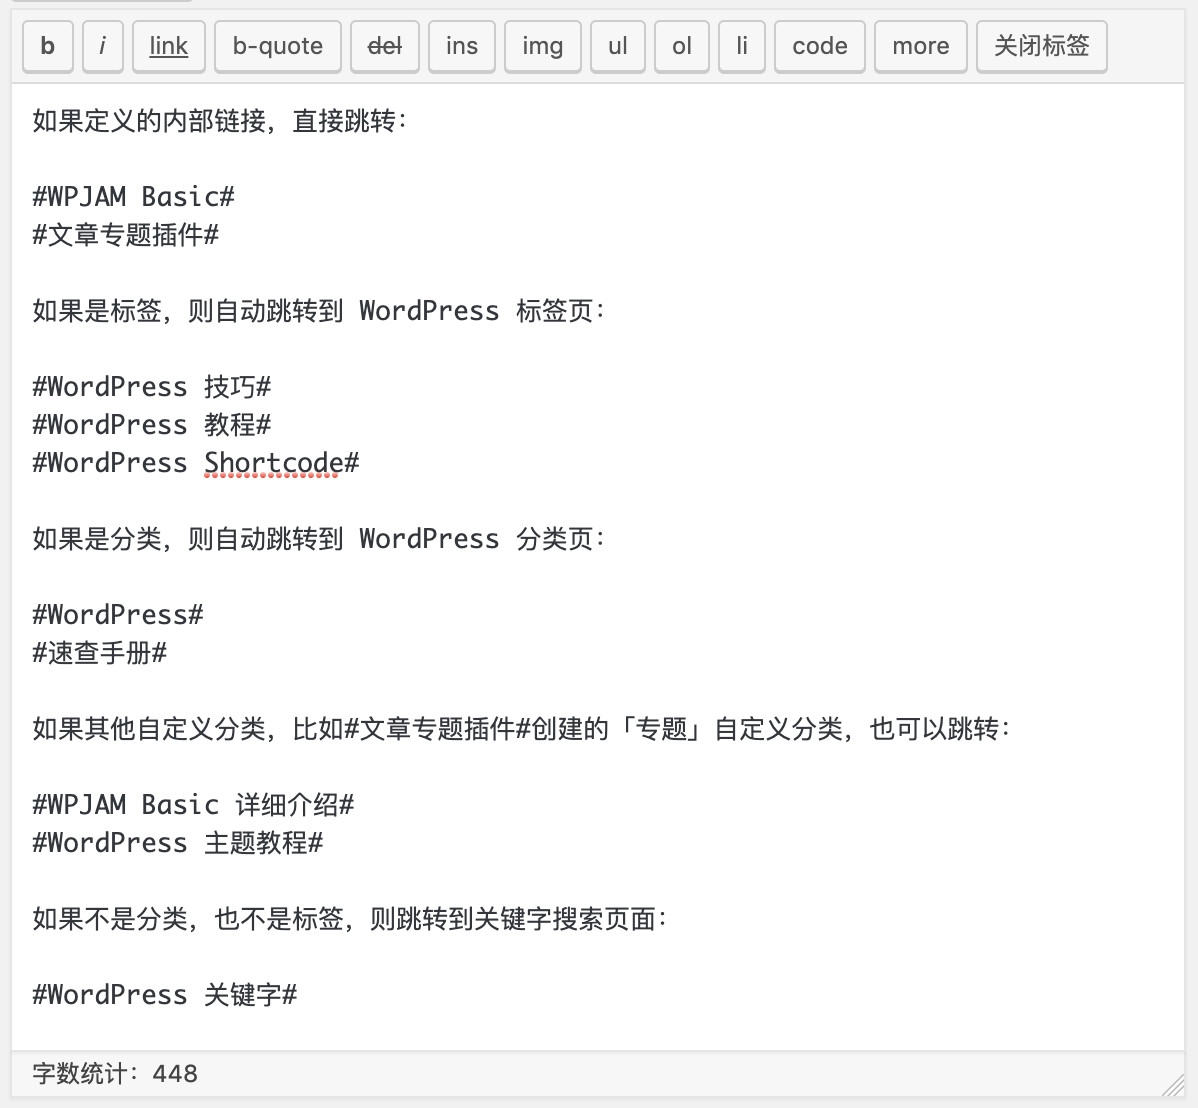Click the 关闭标签 close tags button
Screen dimensions: 1198x1108
pyautogui.click(x=1041, y=47)
